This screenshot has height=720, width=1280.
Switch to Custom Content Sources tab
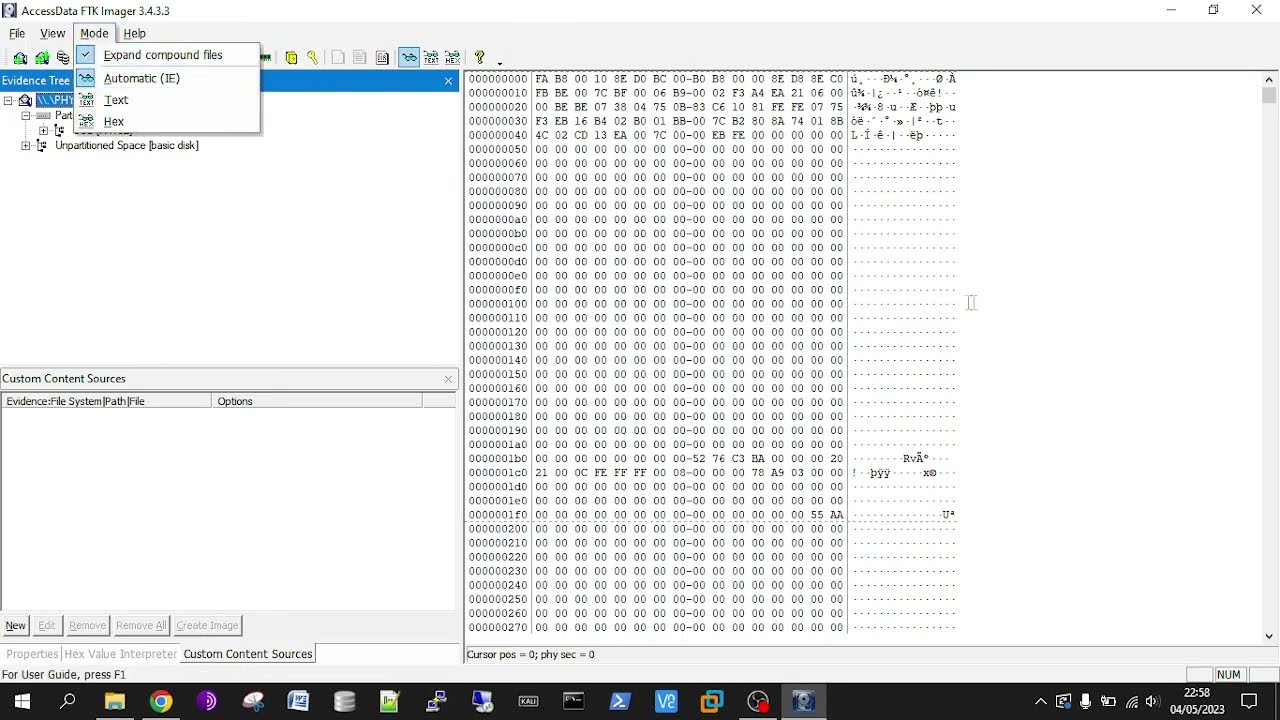[x=248, y=654]
